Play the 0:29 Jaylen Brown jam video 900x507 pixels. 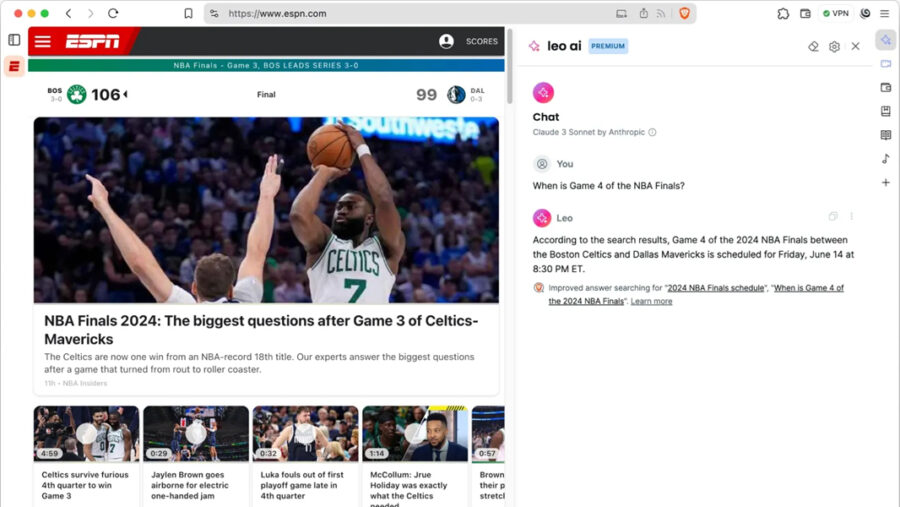tap(196, 434)
